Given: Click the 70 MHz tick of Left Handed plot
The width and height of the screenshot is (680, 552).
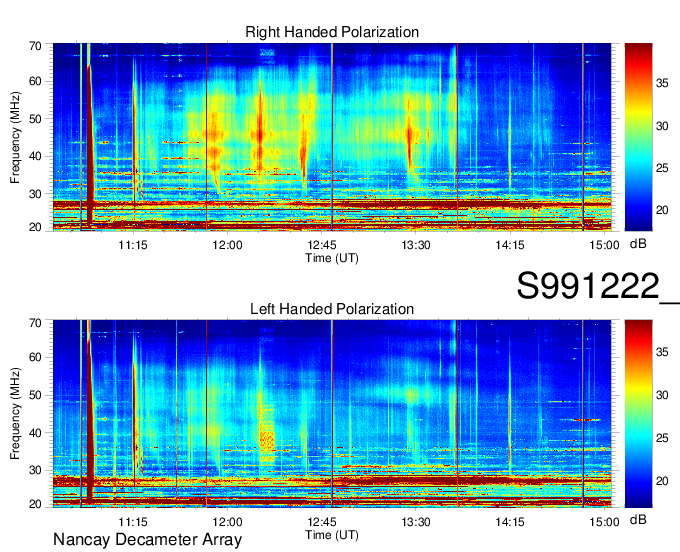Looking at the screenshot, I should coord(35,323).
